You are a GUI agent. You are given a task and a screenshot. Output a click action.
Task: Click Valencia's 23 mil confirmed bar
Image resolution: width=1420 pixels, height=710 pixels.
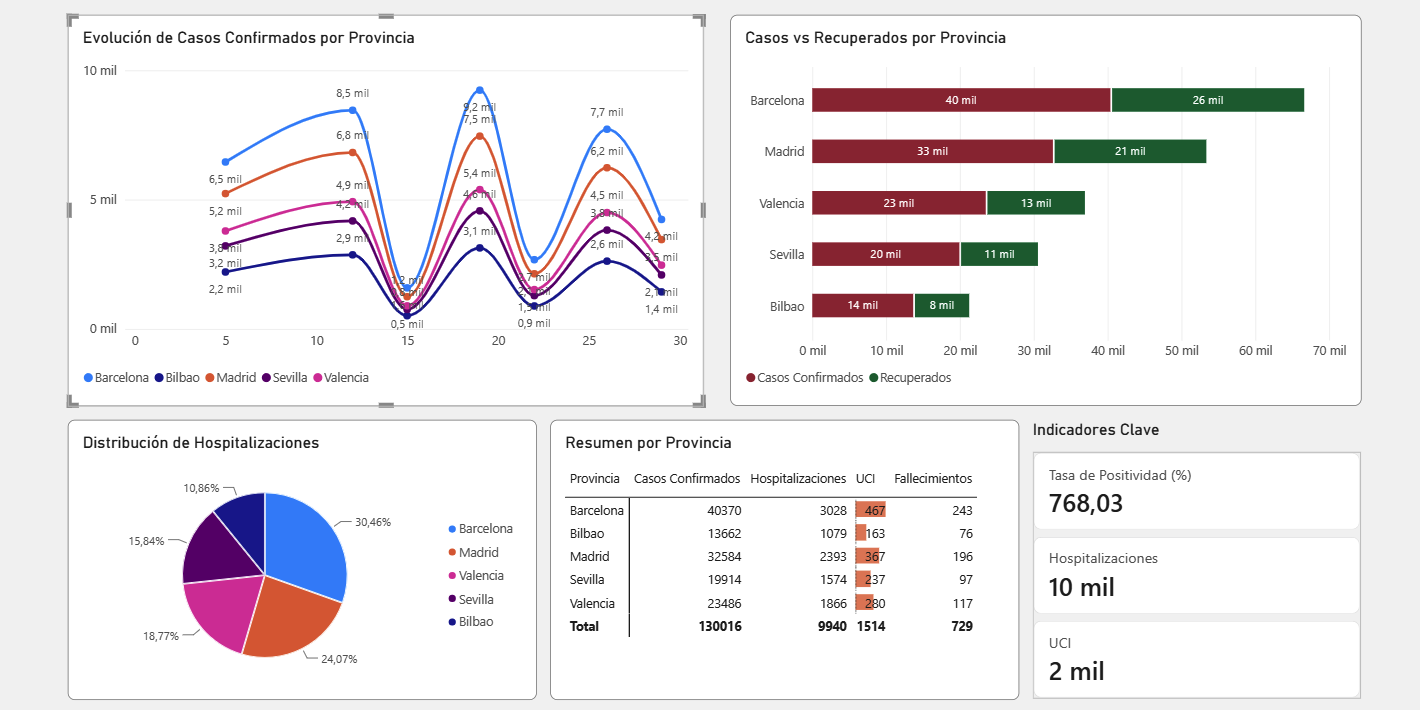point(899,203)
